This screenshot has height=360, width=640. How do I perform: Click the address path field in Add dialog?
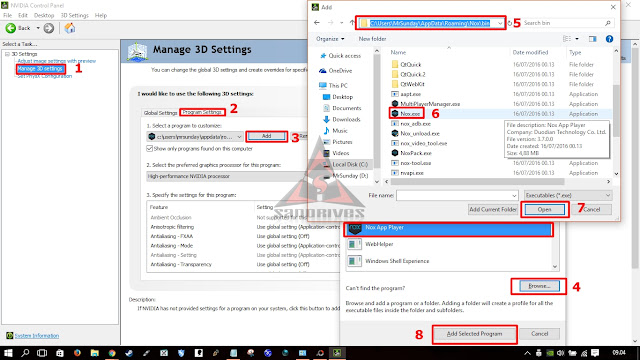click(x=431, y=23)
